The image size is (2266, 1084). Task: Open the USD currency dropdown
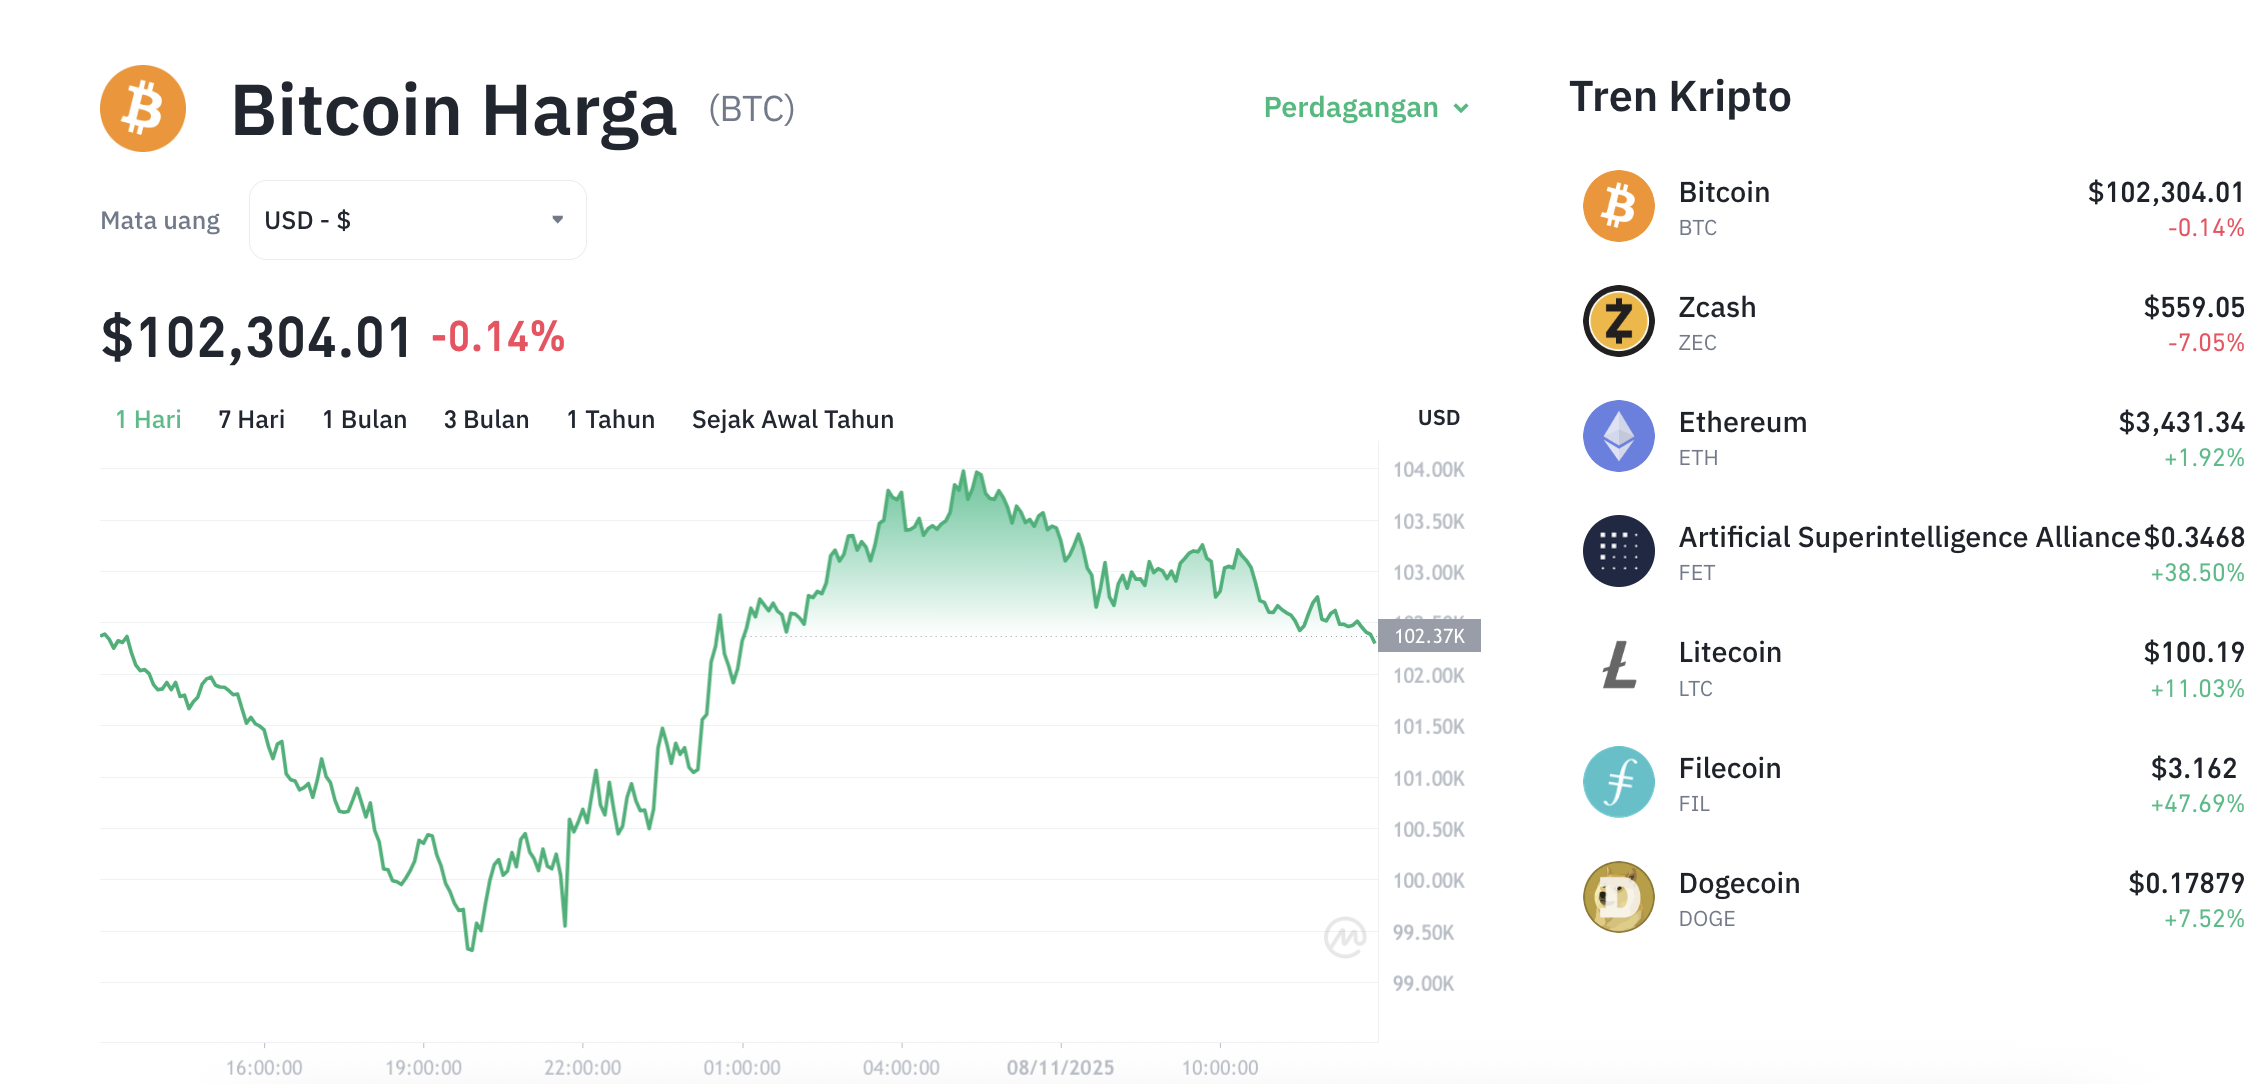coord(417,220)
